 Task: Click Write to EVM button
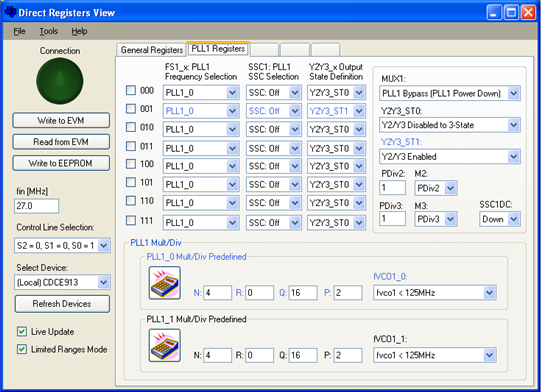pyautogui.click(x=61, y=121)
